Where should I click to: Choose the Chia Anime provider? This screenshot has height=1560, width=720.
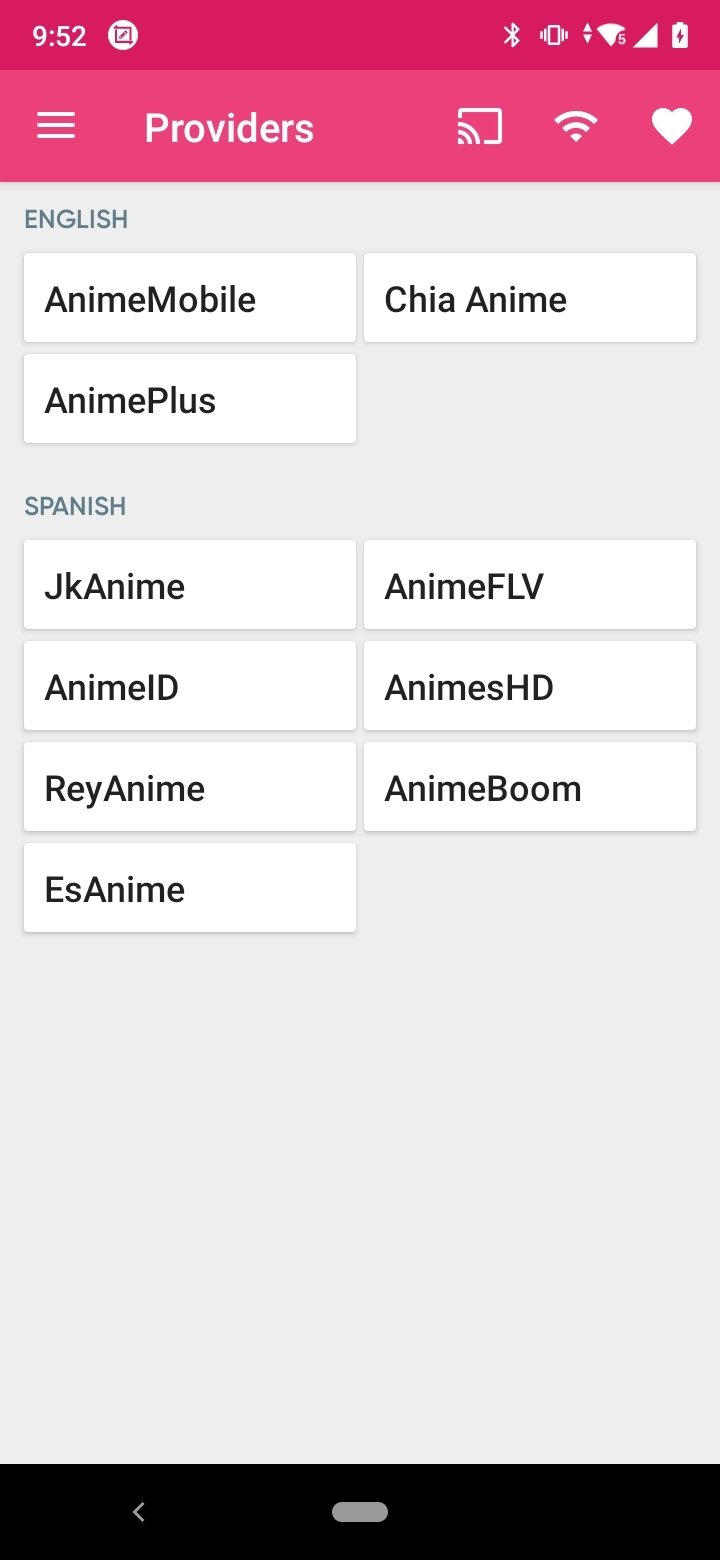tap(530, 298)
